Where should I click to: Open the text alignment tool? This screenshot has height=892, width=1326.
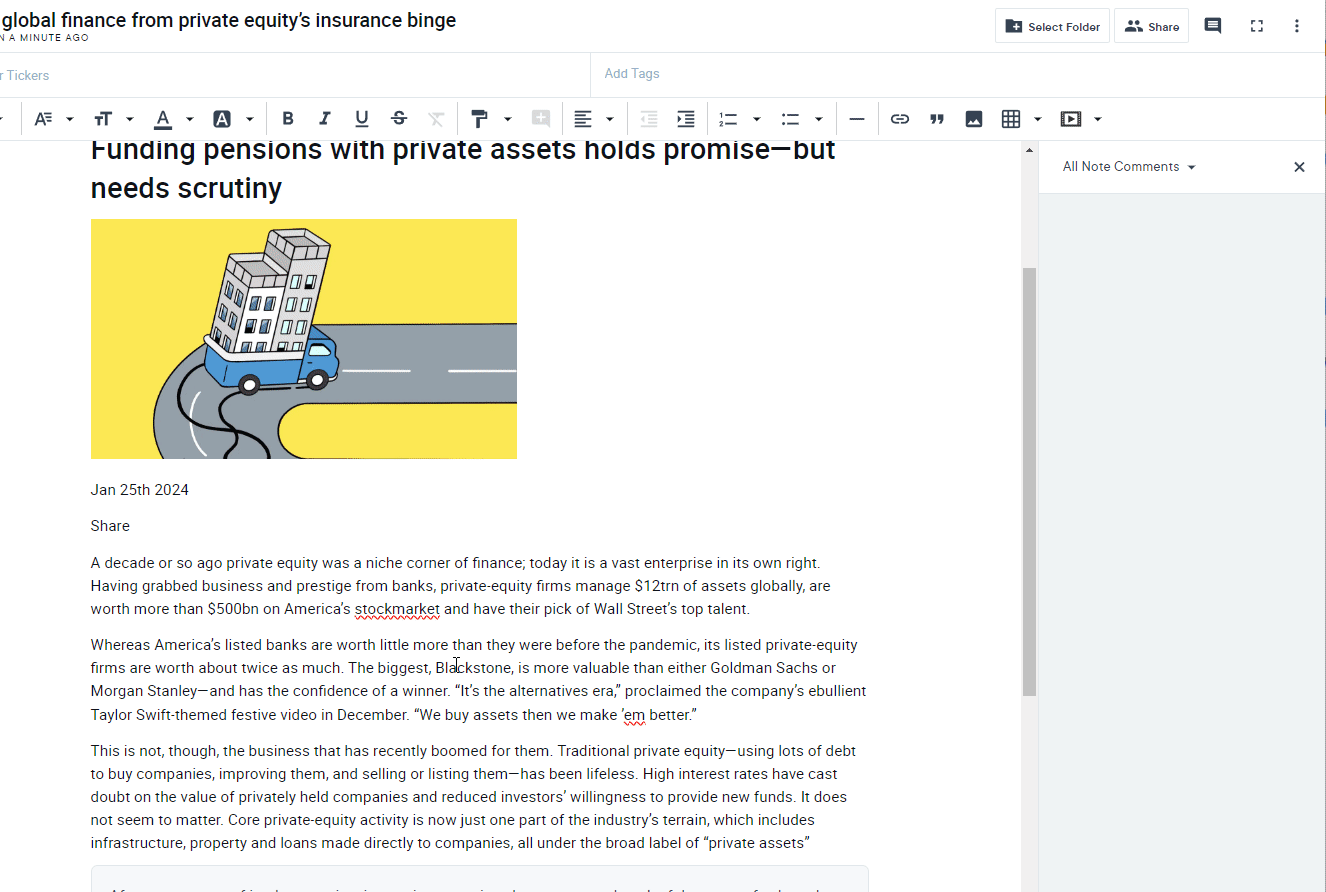[x=583, y=119]
